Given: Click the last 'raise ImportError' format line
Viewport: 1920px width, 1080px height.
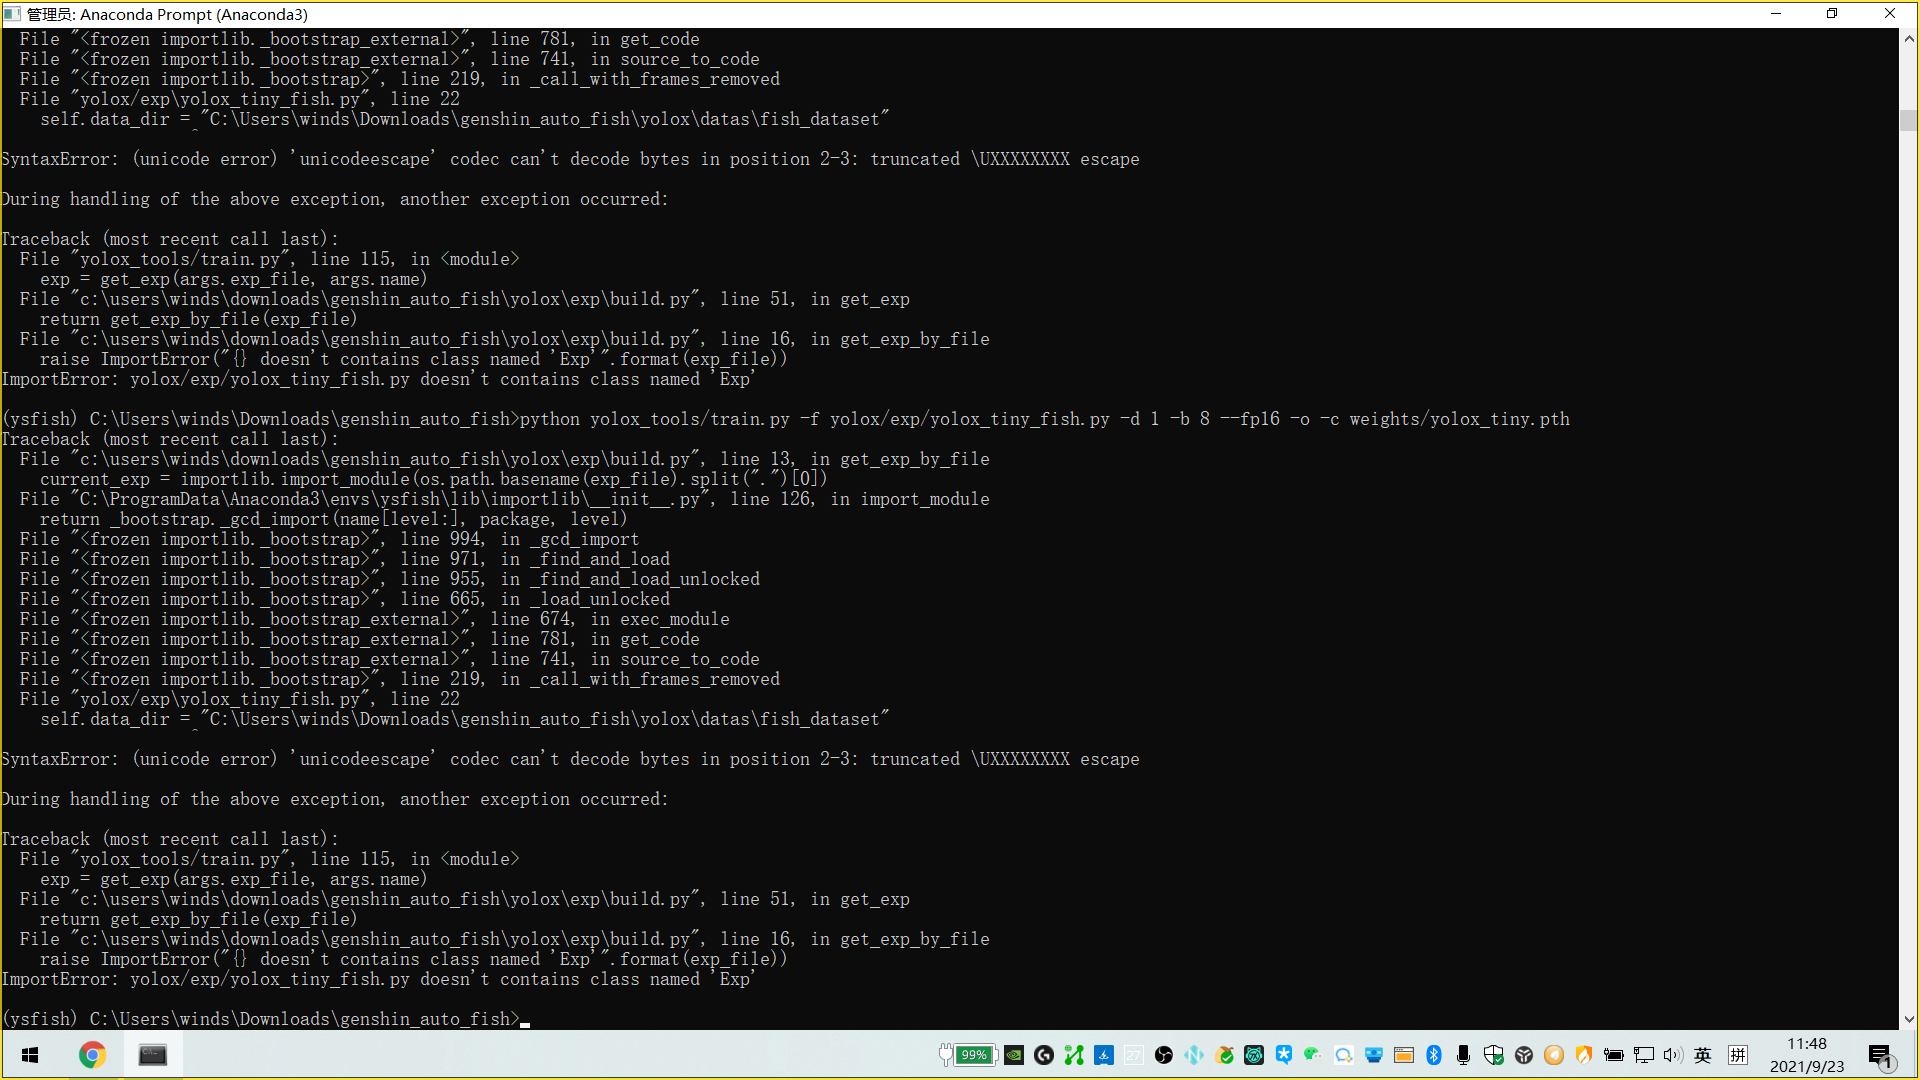Looking at the screenshot, I should tap(413, 959).
